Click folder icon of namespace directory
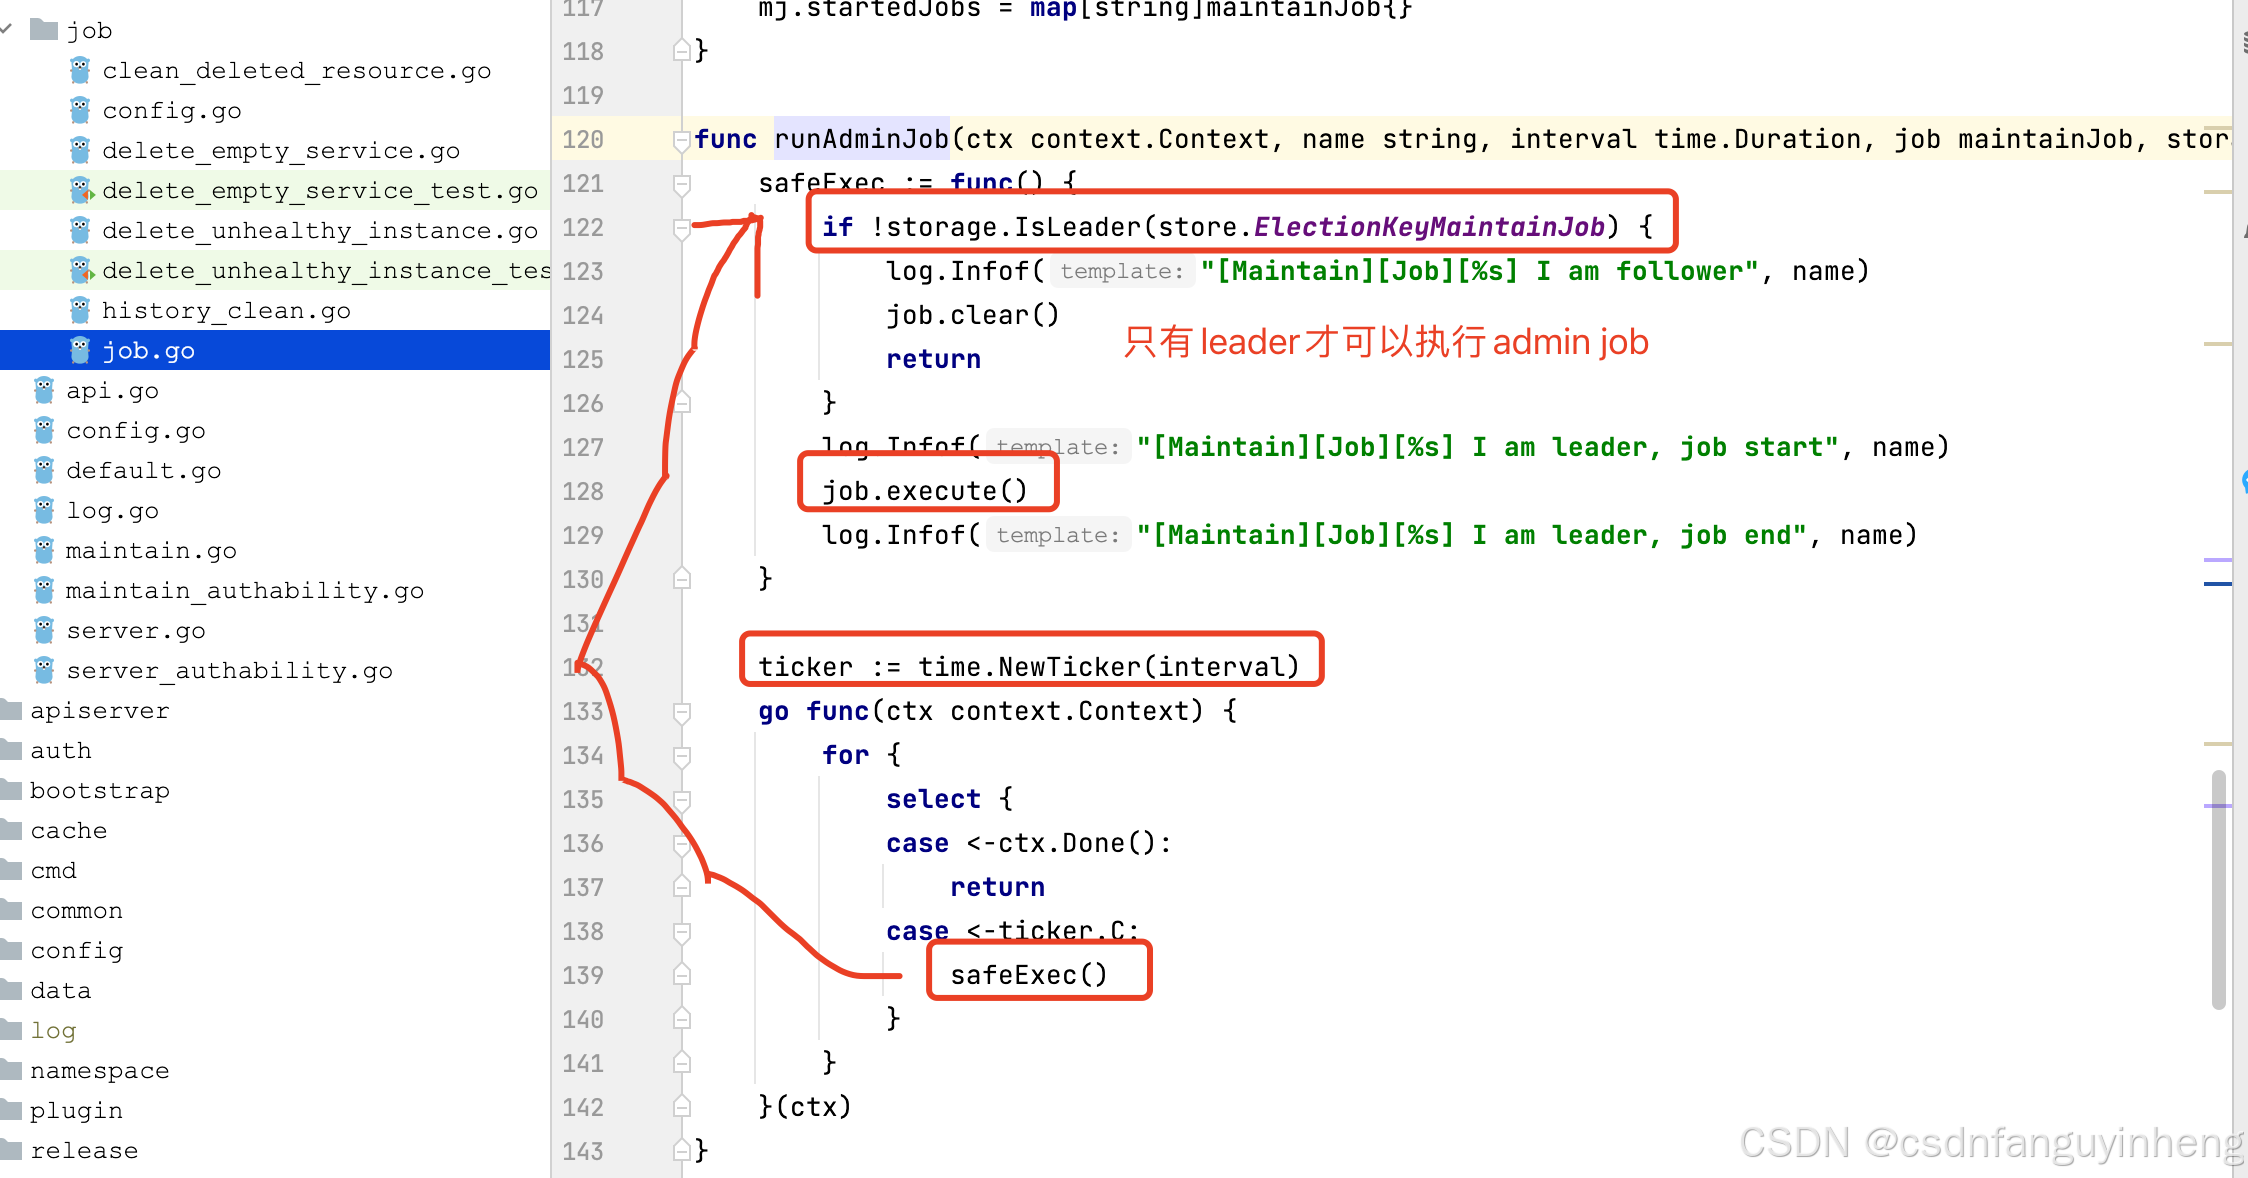 click(x=11, y=1070)
